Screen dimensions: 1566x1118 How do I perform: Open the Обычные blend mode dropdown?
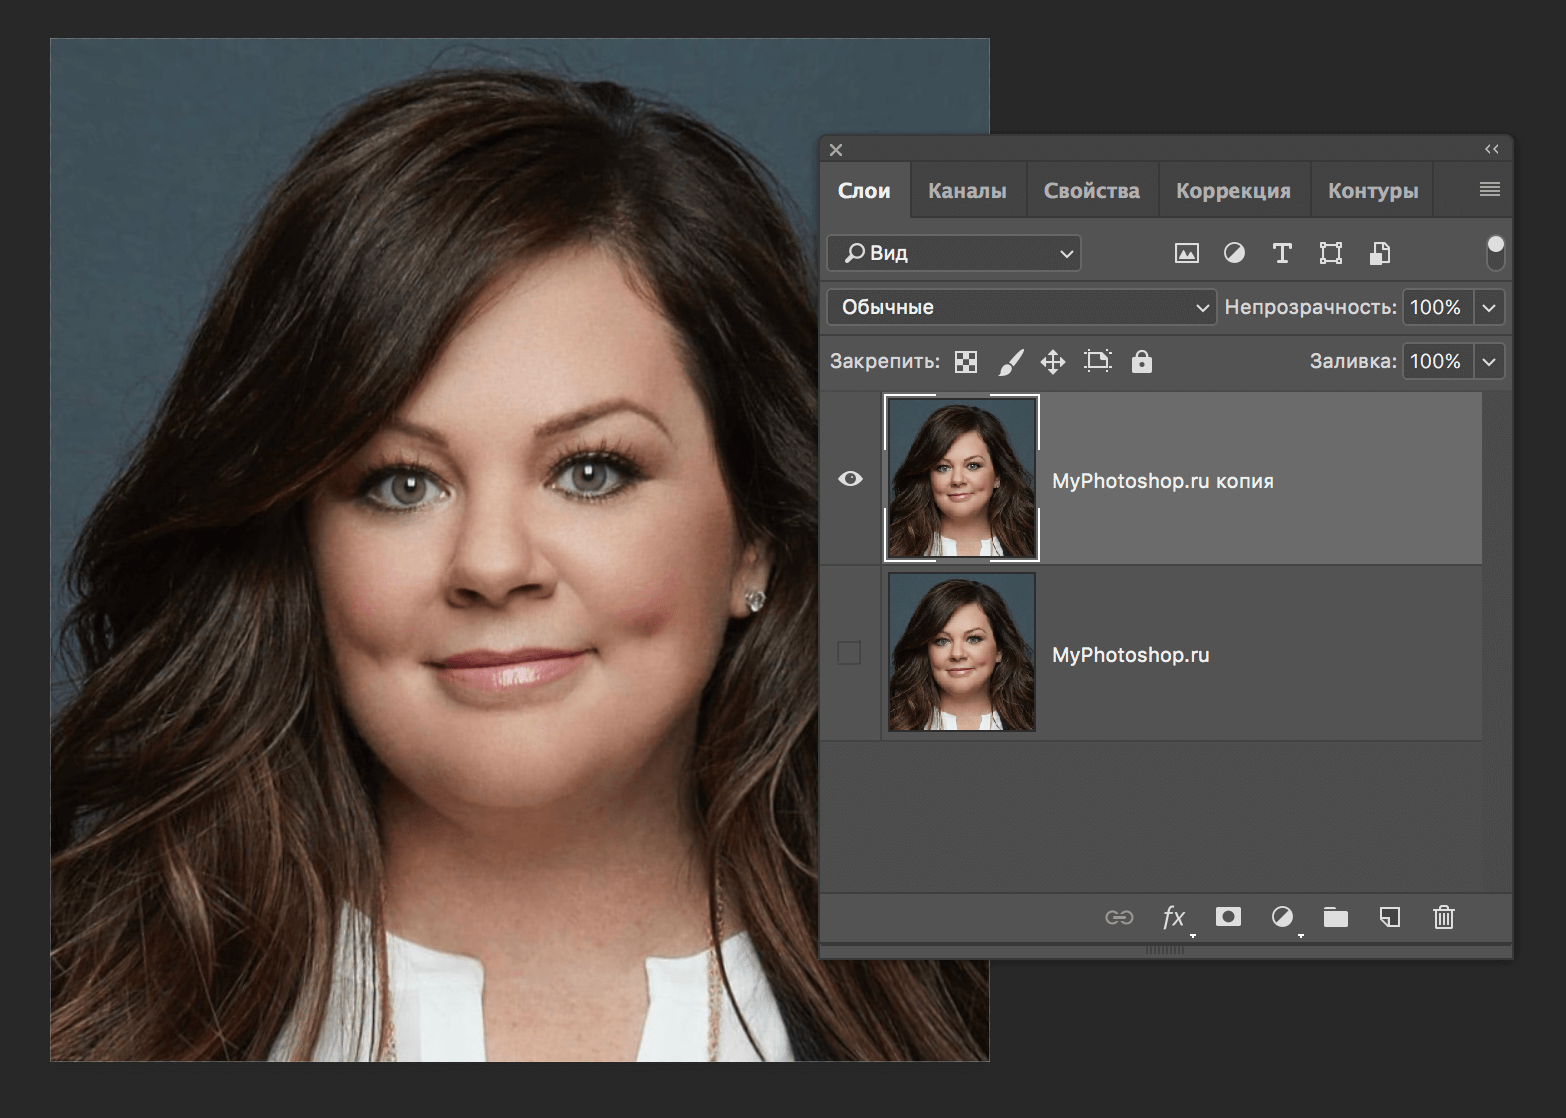point(1021,307)
